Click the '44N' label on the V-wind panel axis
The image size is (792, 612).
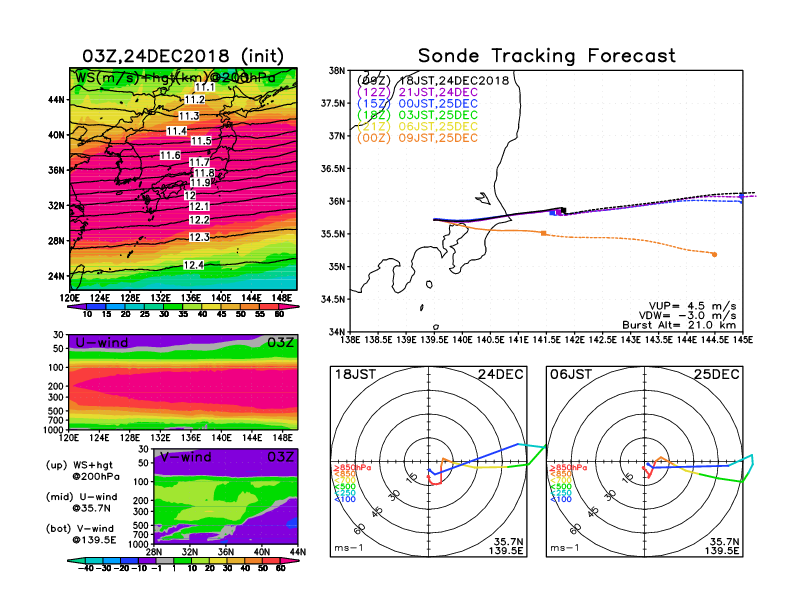[298, 552]
